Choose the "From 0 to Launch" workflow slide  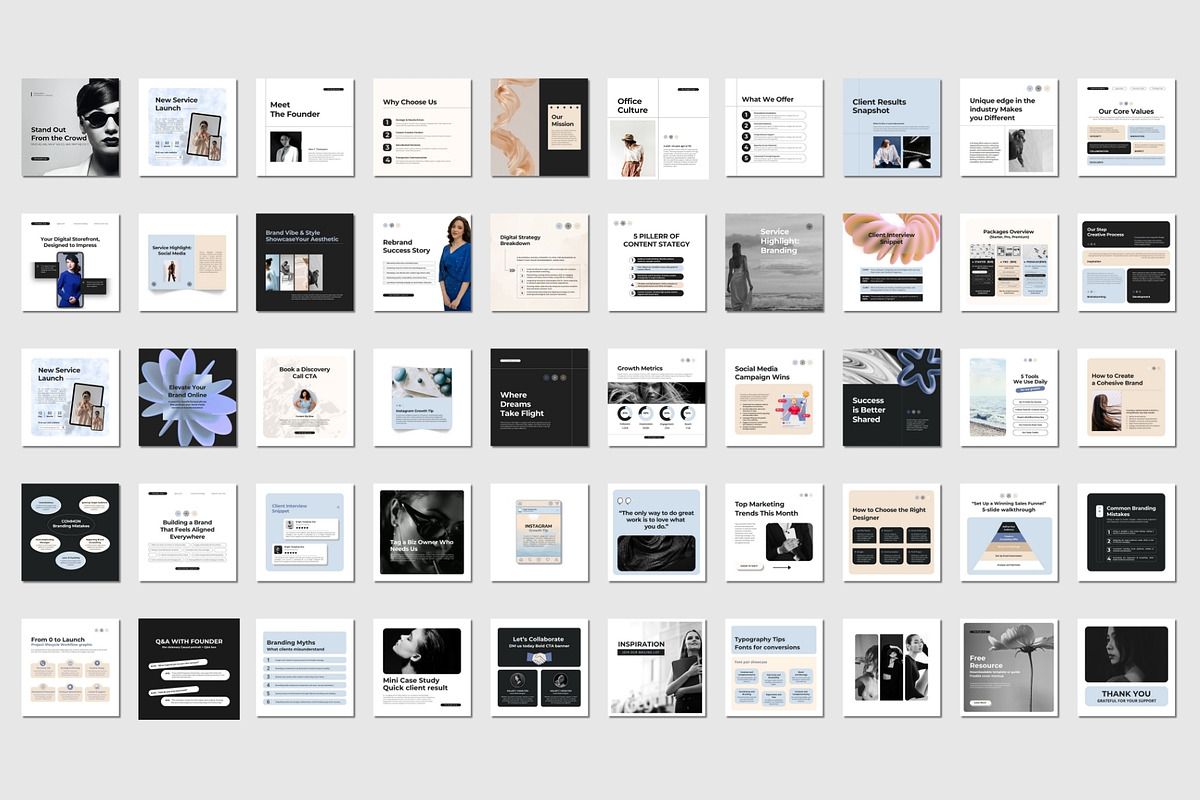pyautogui.click(x=70, y=667)
